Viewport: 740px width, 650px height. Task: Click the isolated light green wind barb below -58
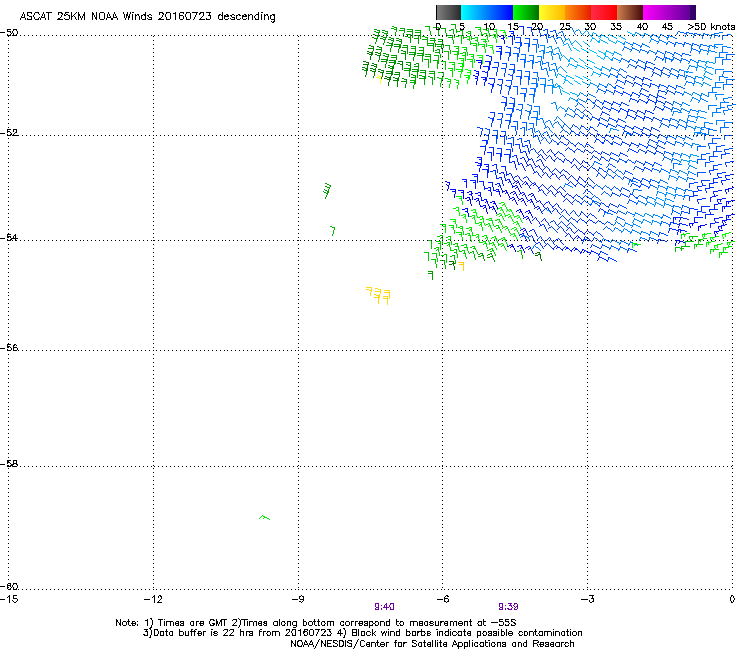[x=265, y=517]
